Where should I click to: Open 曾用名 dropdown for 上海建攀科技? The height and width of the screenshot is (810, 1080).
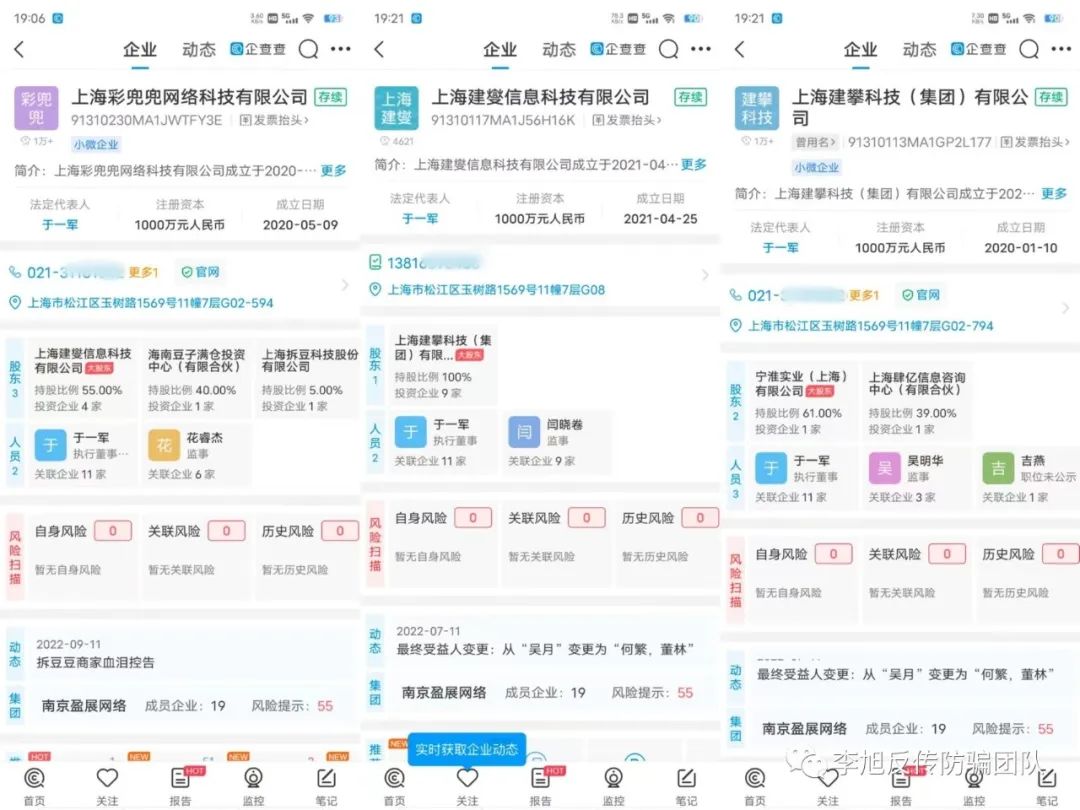click(x=816, y=143)
